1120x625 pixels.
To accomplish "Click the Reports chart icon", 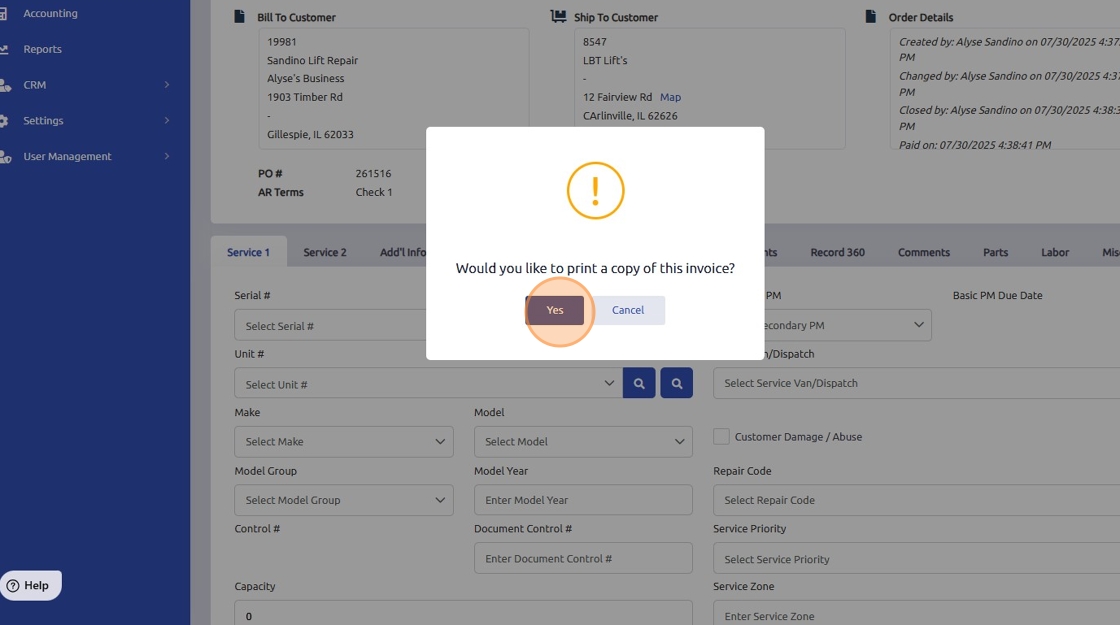I will (4, 49).
